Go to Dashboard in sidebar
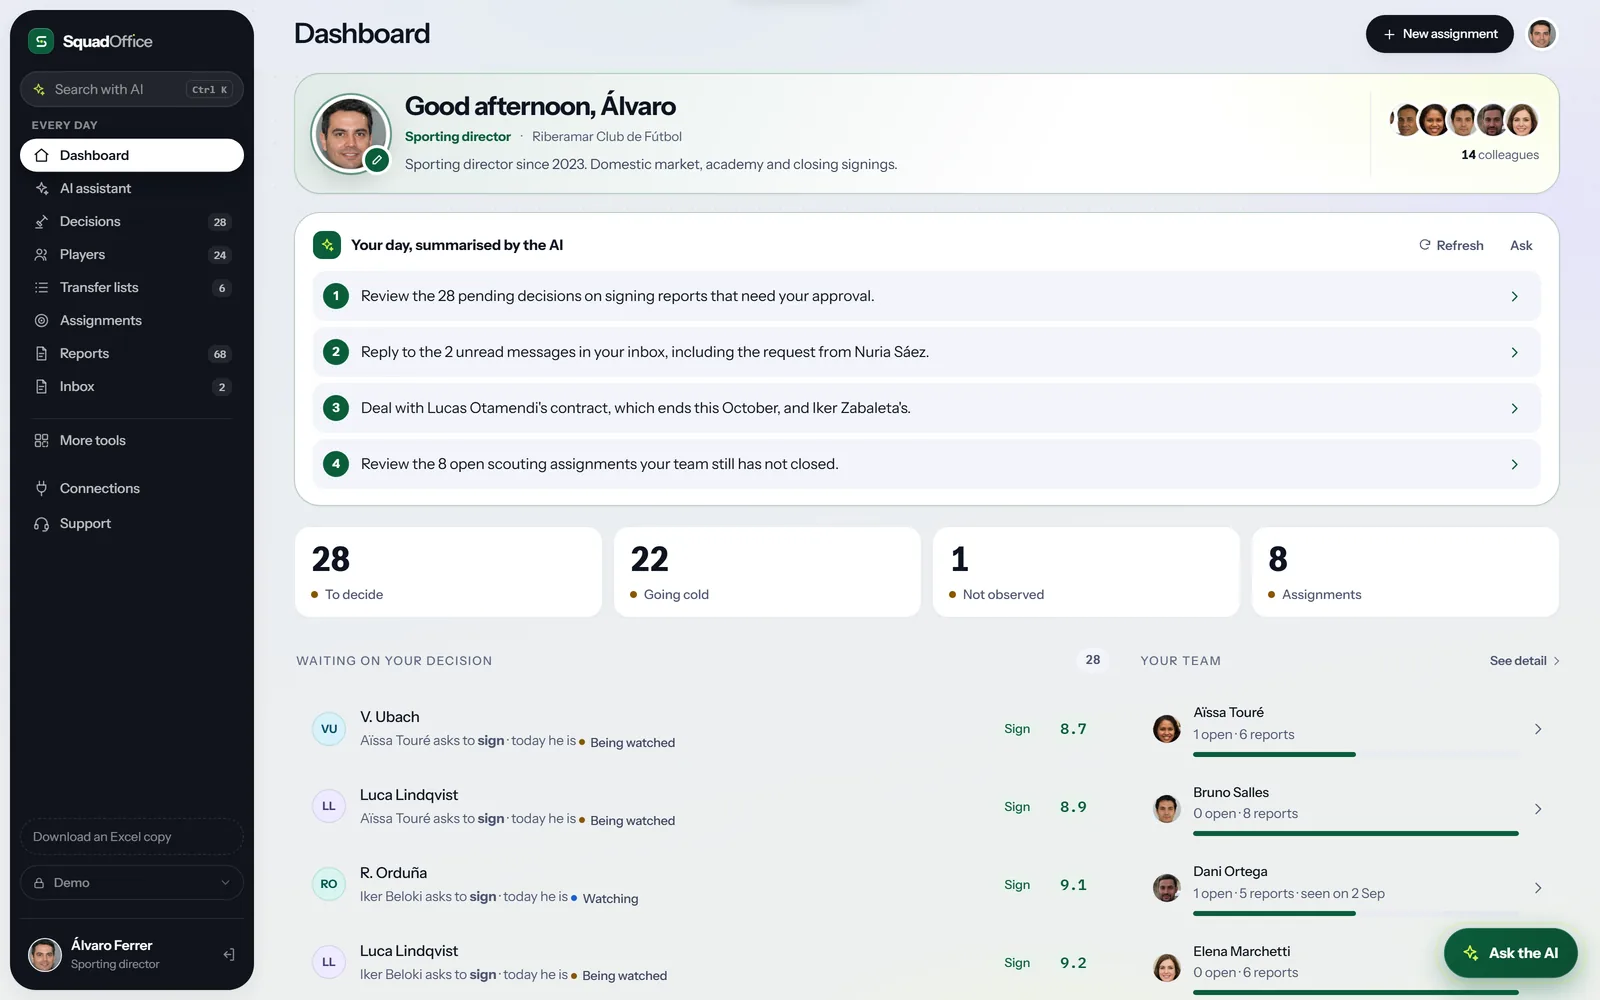Viewport: 1600px width, 1000px height. click(132, 155)
